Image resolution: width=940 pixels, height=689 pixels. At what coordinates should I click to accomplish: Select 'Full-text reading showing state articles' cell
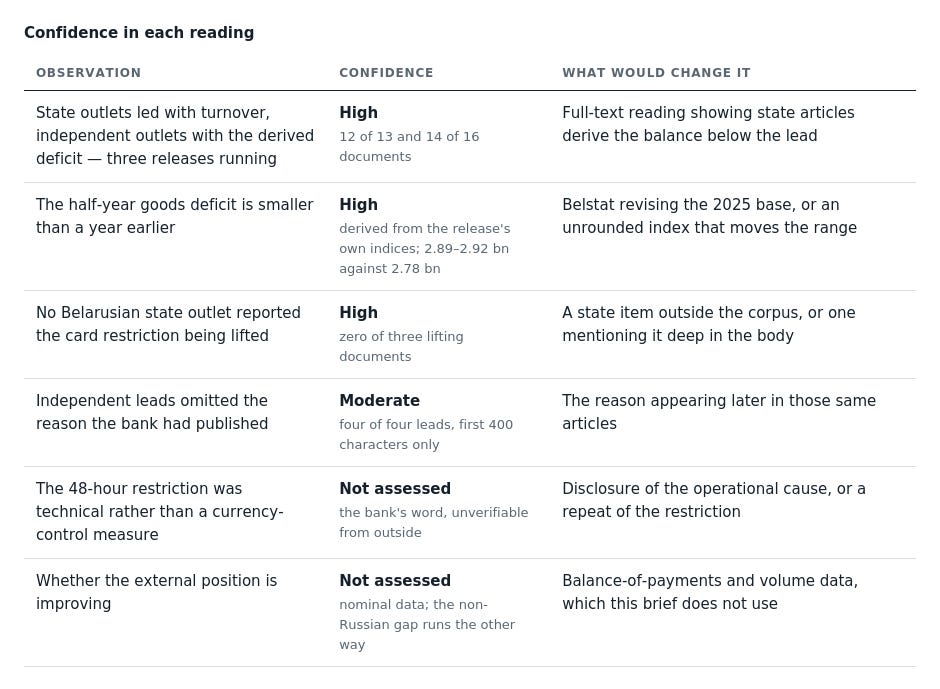tap(708, 124)
